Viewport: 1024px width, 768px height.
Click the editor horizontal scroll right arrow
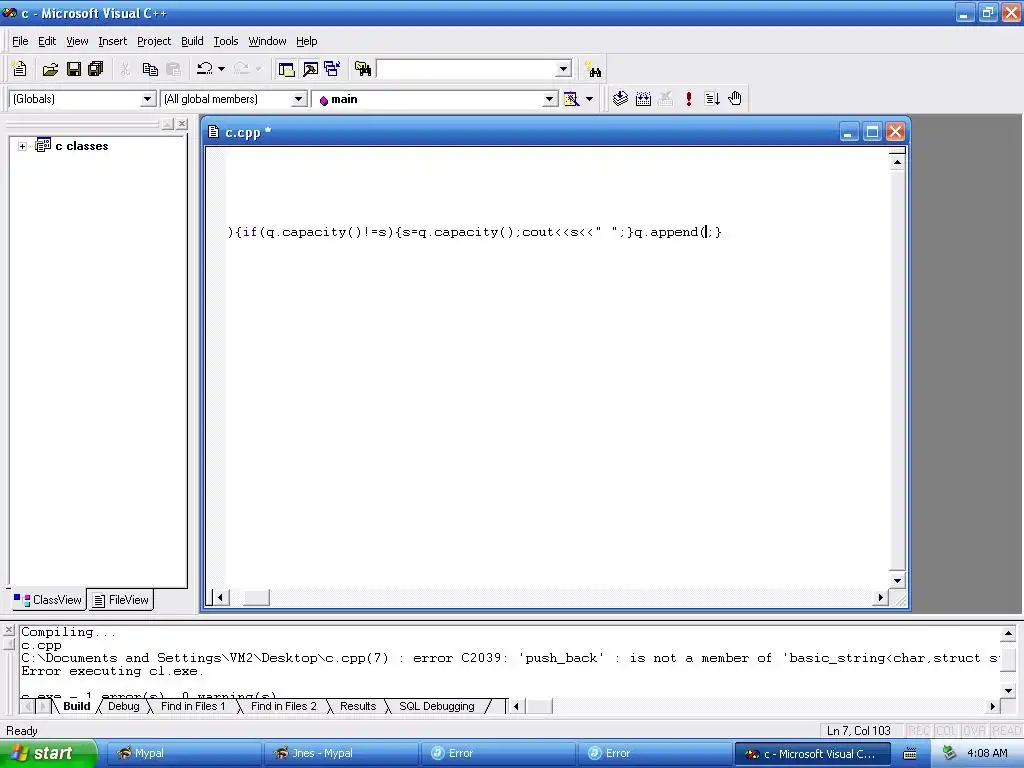pos(880,597)
